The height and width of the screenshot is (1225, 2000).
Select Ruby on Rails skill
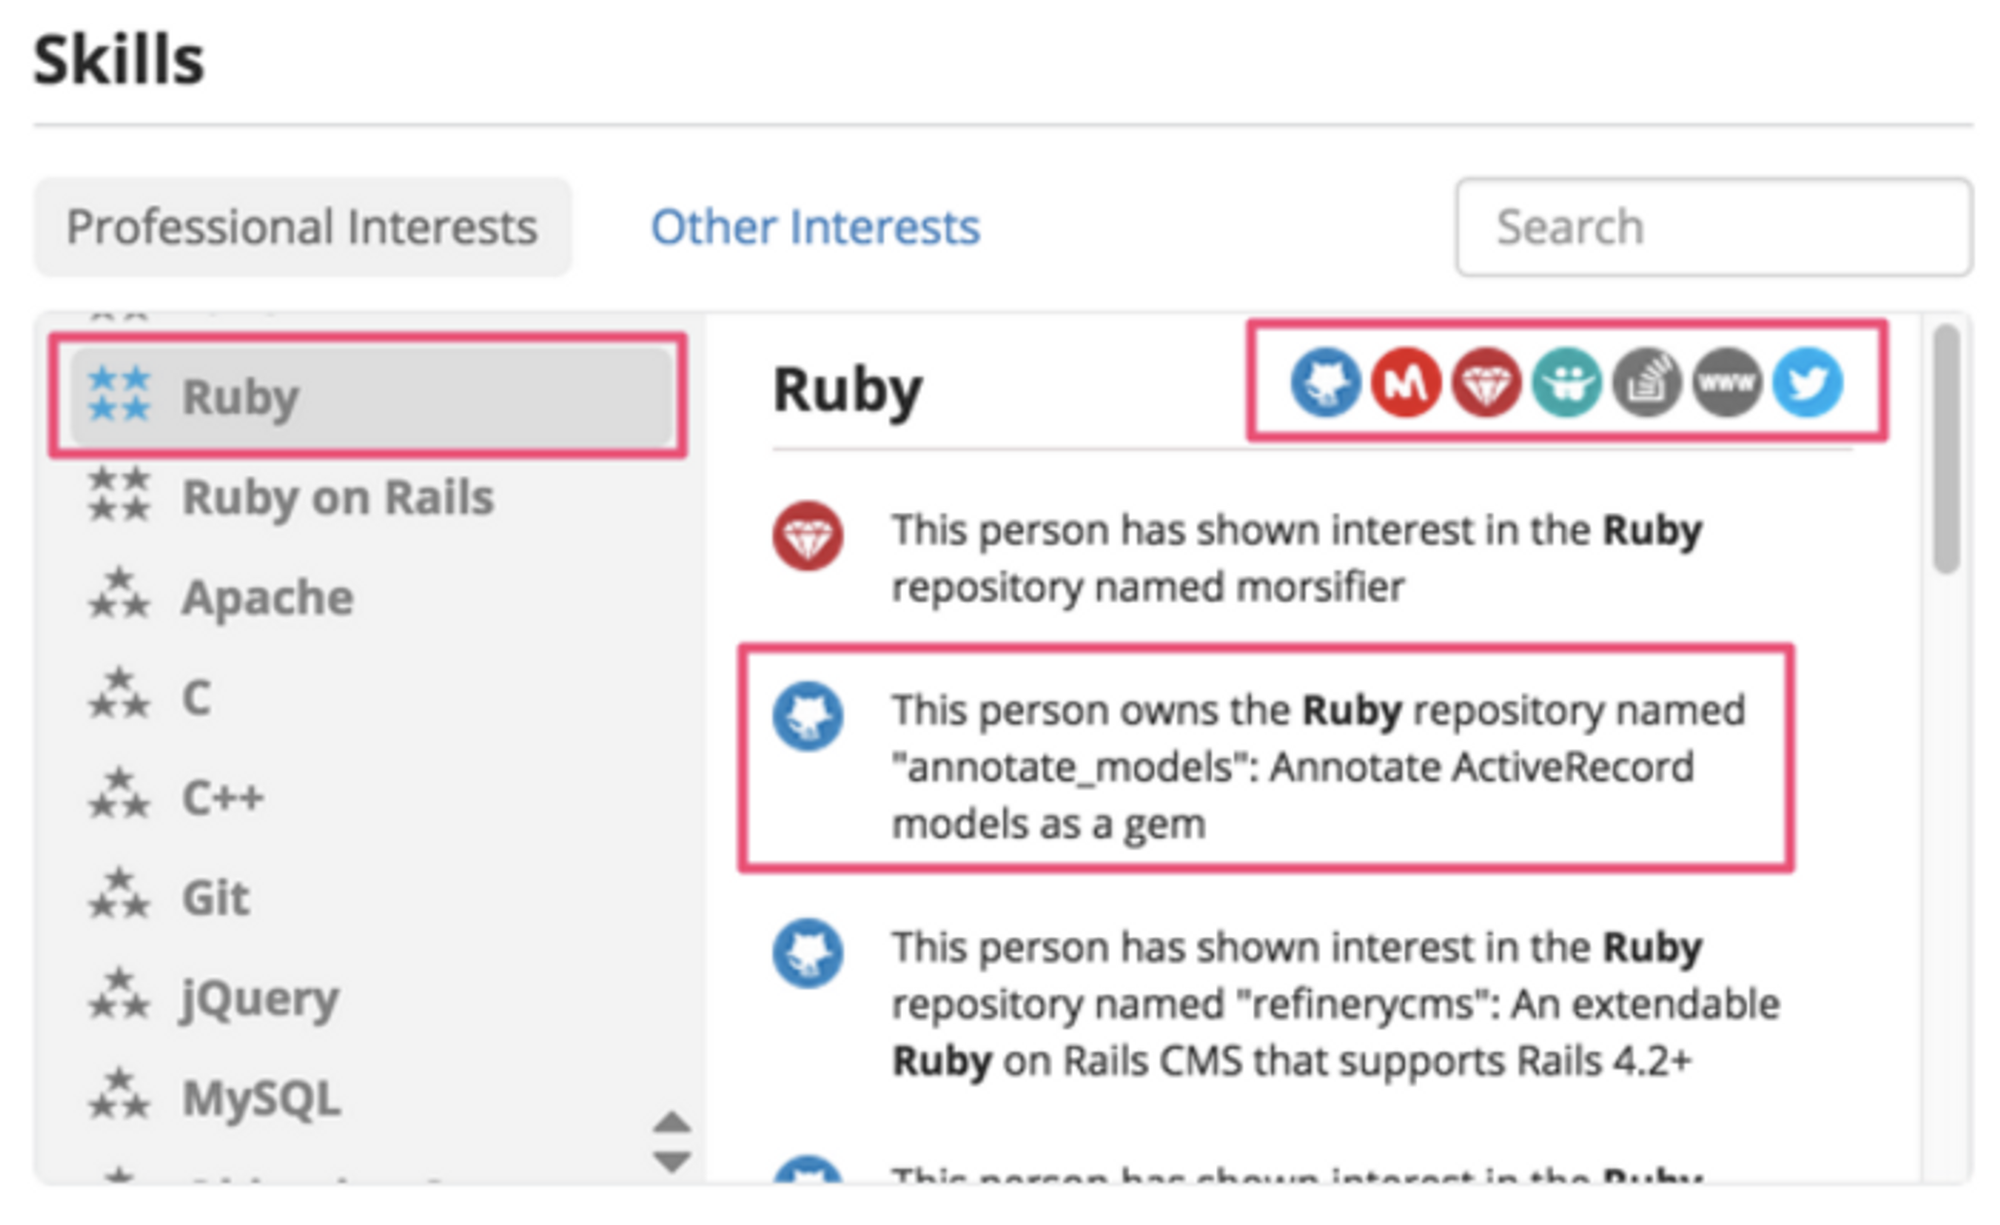(x=337, y=497)
